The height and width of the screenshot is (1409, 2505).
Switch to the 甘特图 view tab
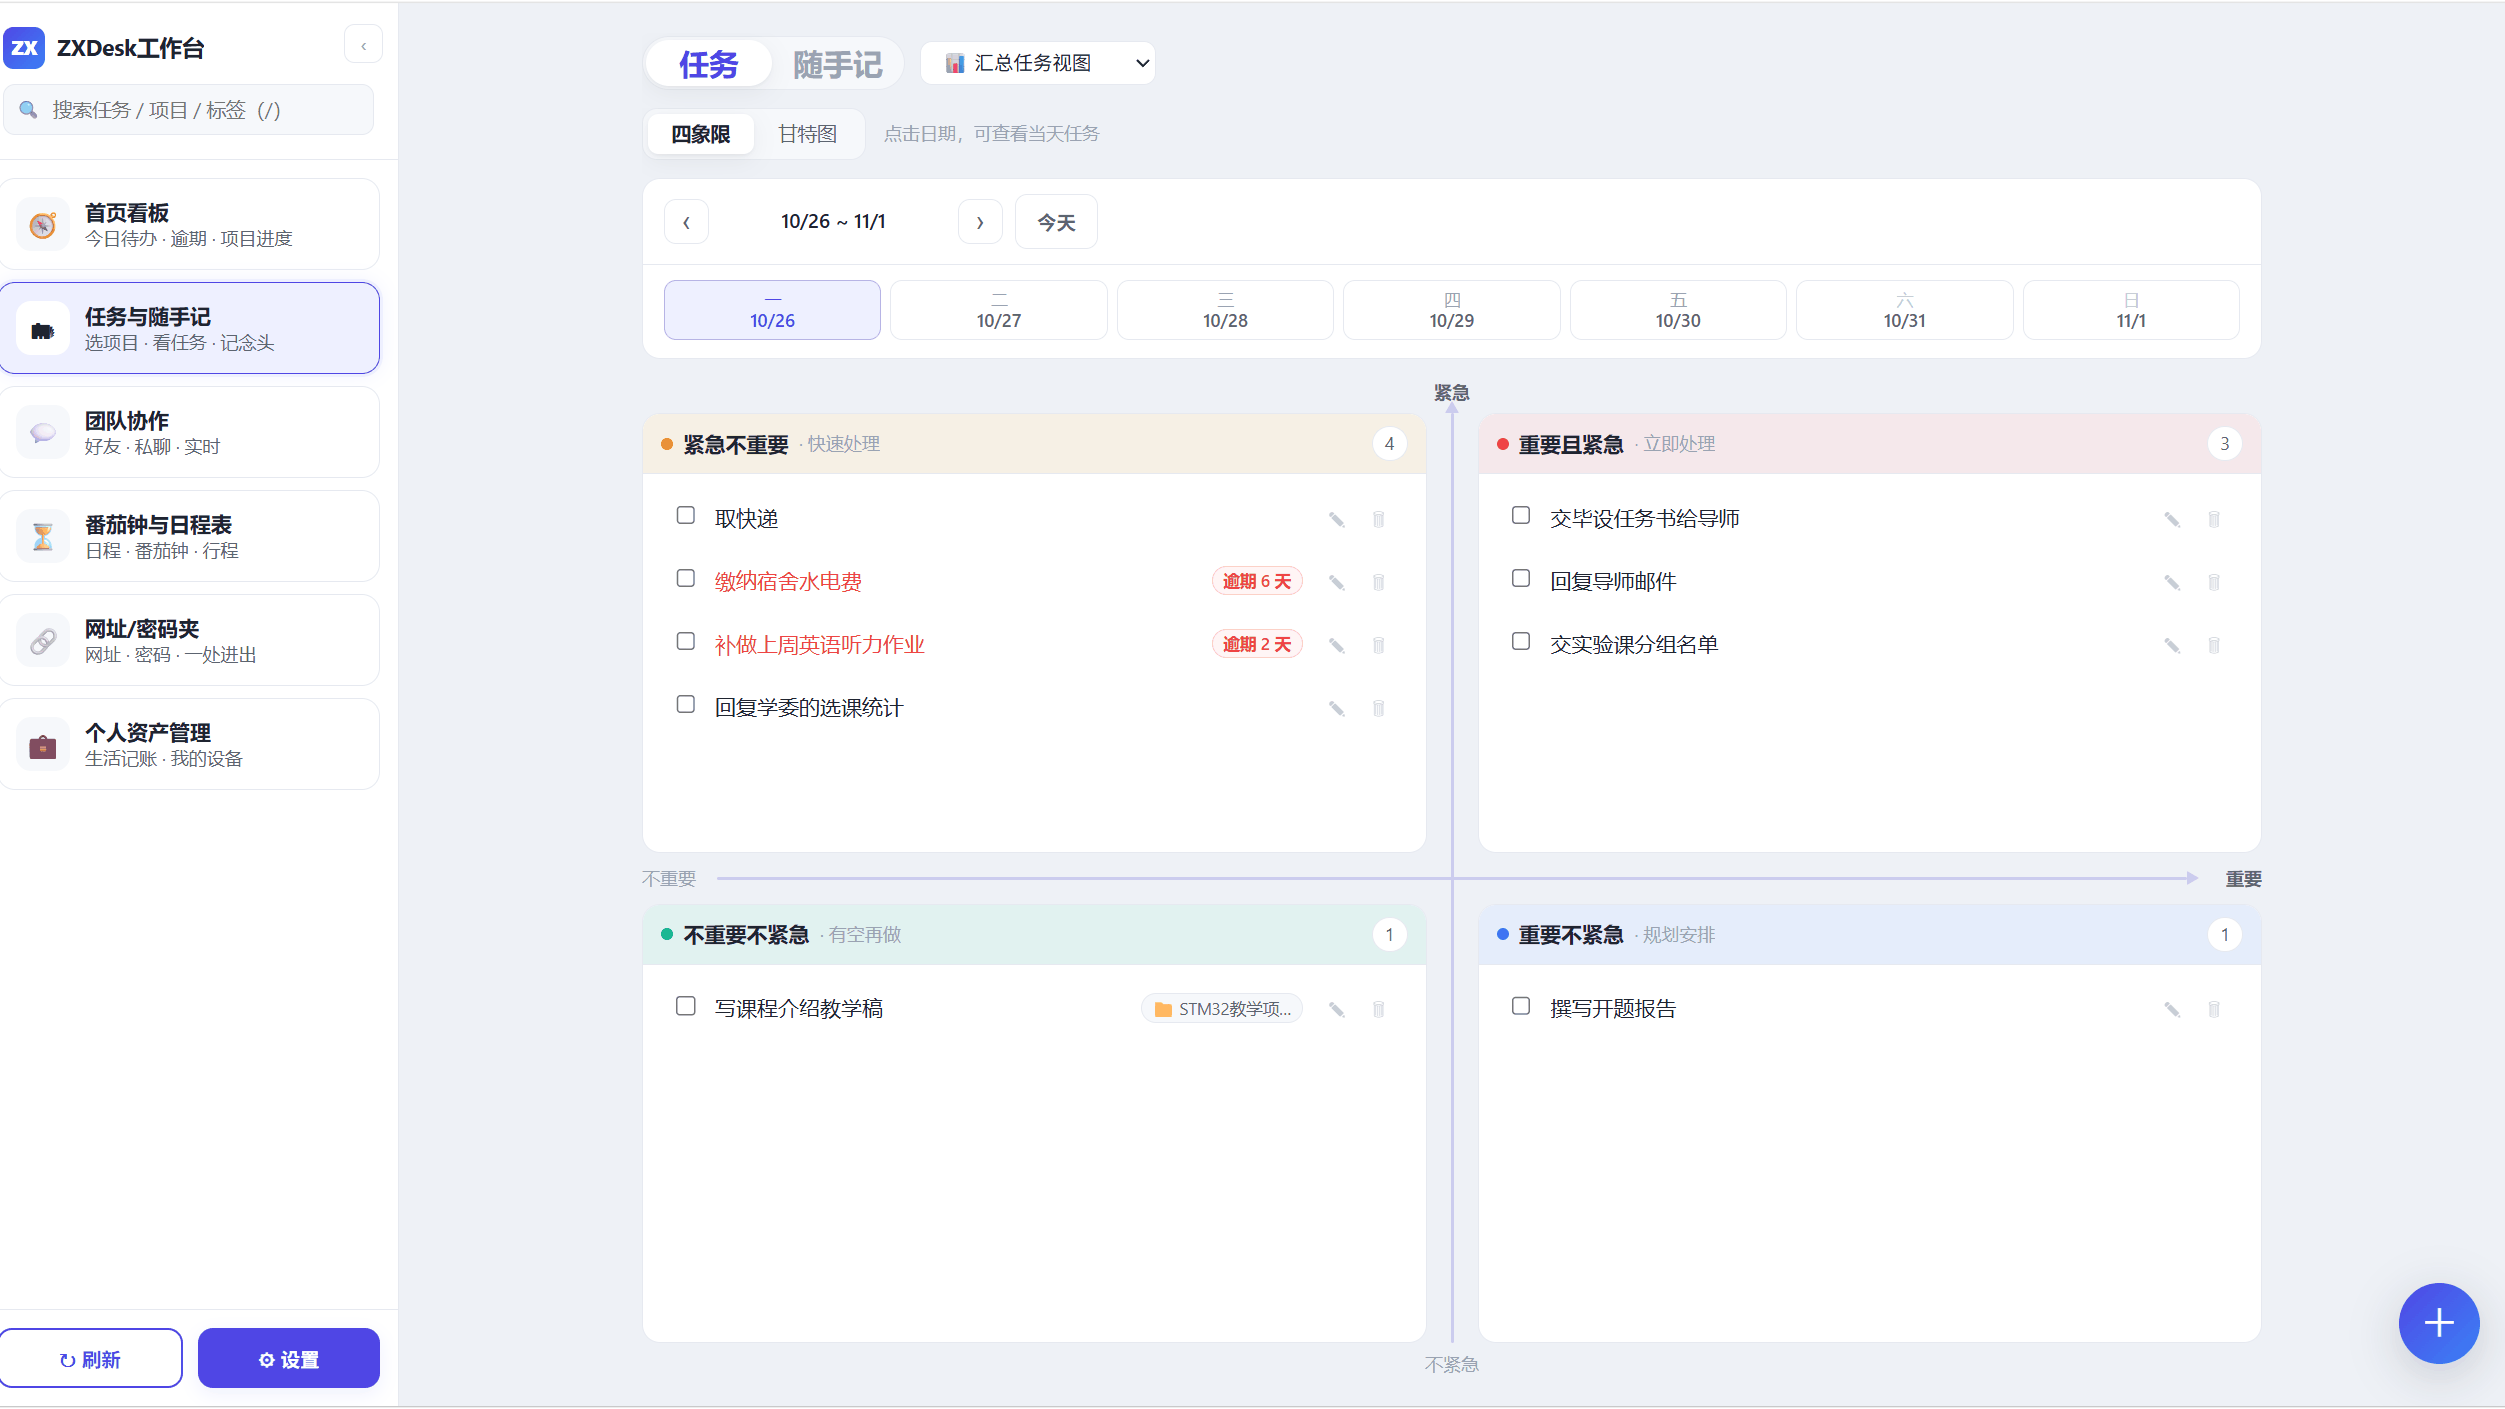pos(807,134)
